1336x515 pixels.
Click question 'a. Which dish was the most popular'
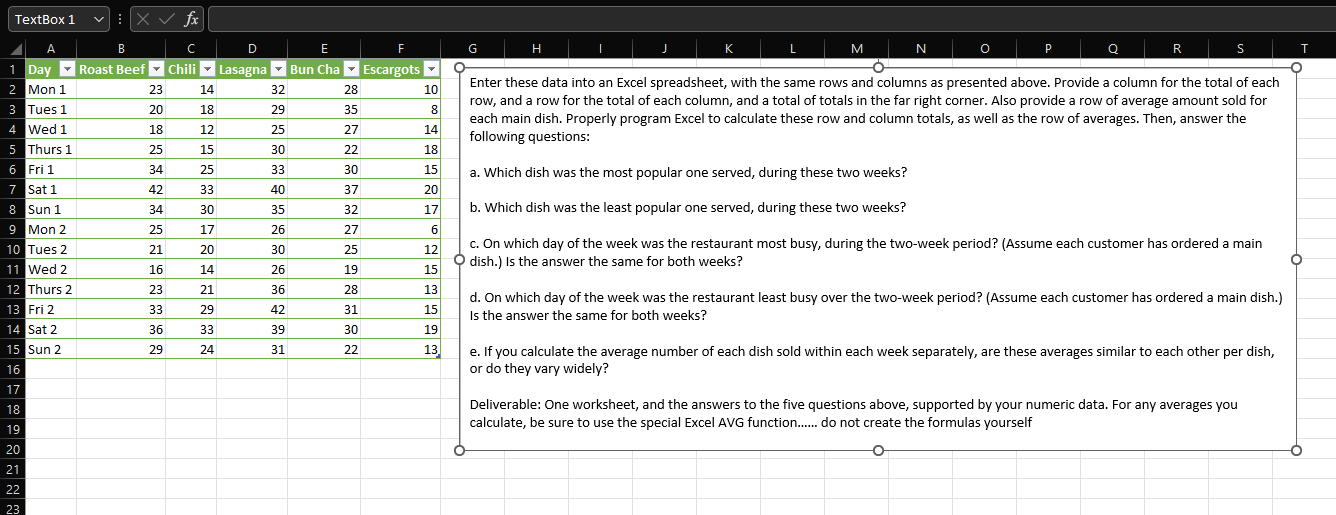(x=688, y=172)
